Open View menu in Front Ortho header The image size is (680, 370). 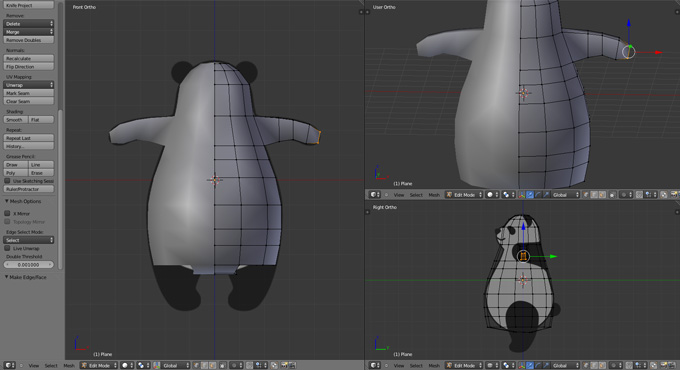(x=33, y=365)
